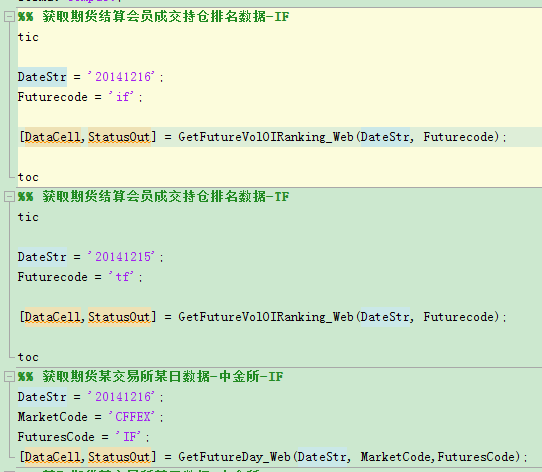Click GetFutureVolOIRanking_Web in the highlighted IF section

click(266, 137)
